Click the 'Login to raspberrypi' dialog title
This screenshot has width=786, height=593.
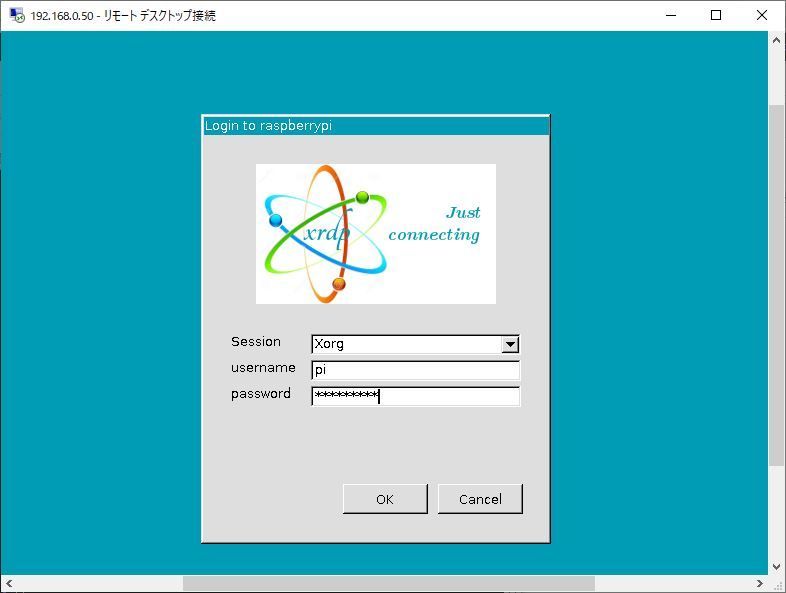268,126
